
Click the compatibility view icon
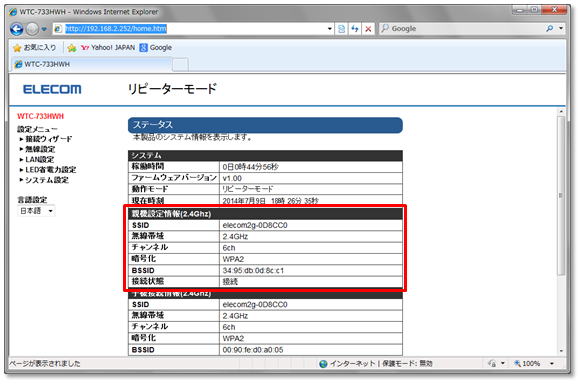(341, 29)
